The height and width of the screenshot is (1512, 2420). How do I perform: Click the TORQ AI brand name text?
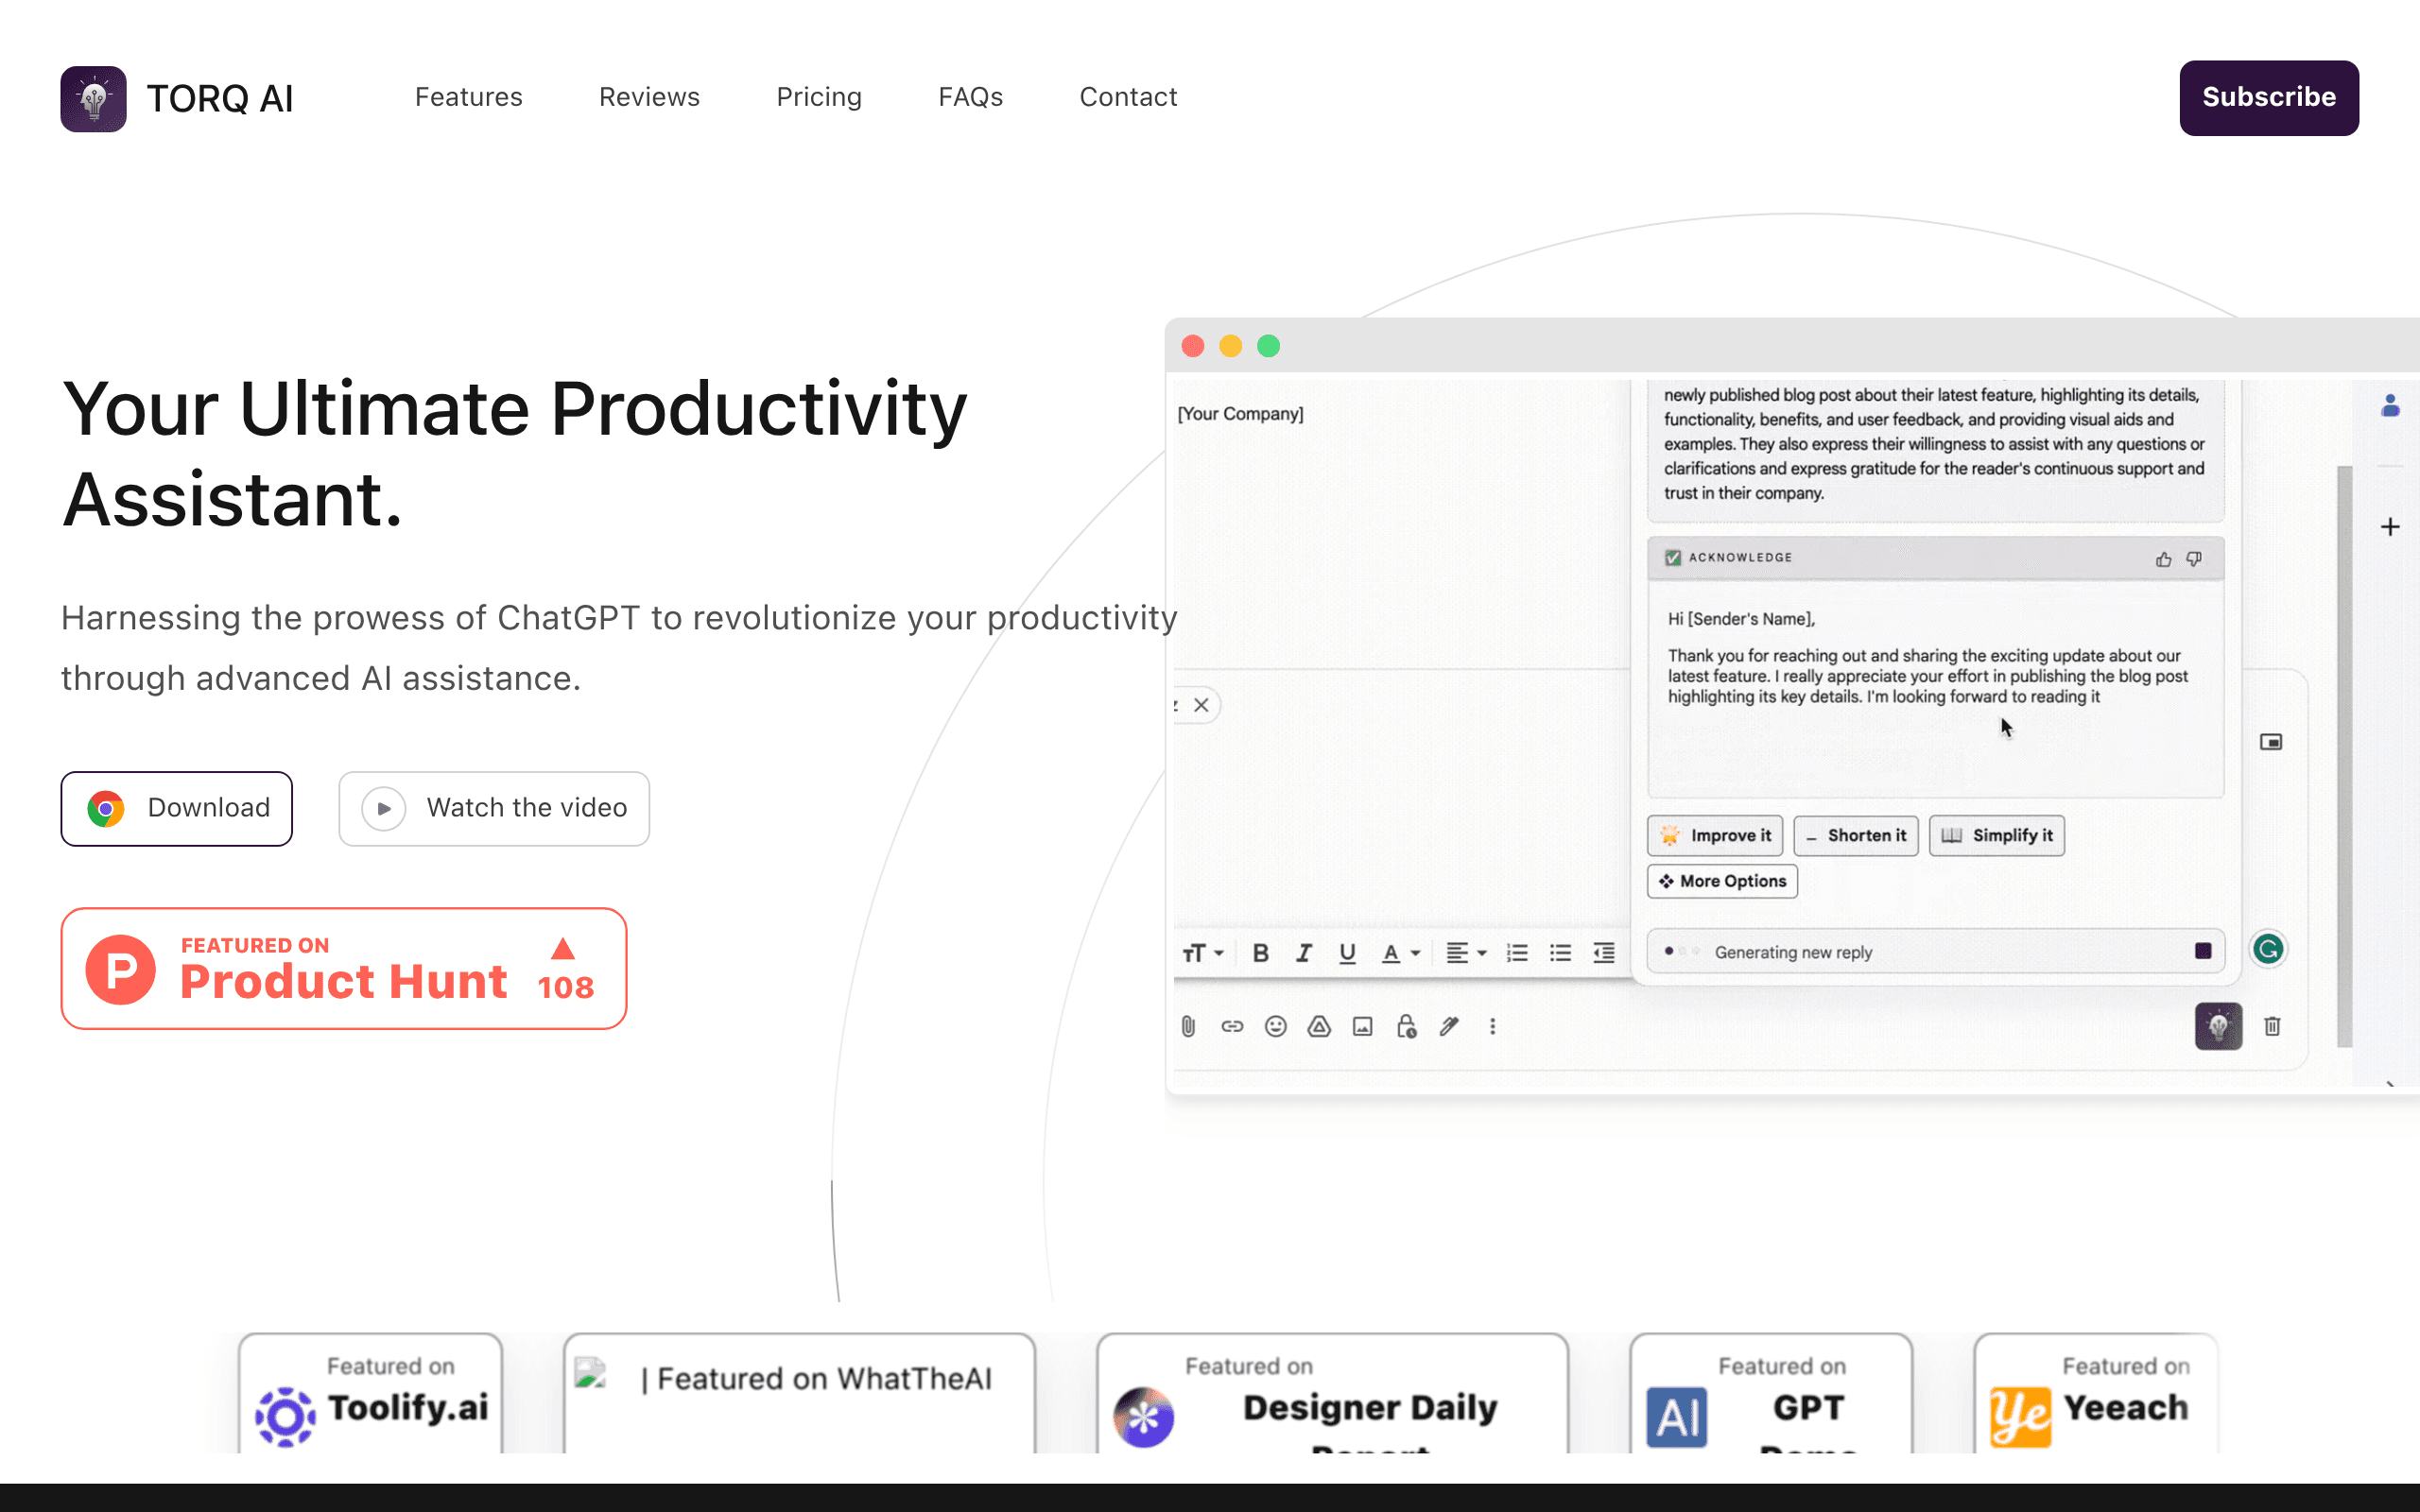coord(220,98)
